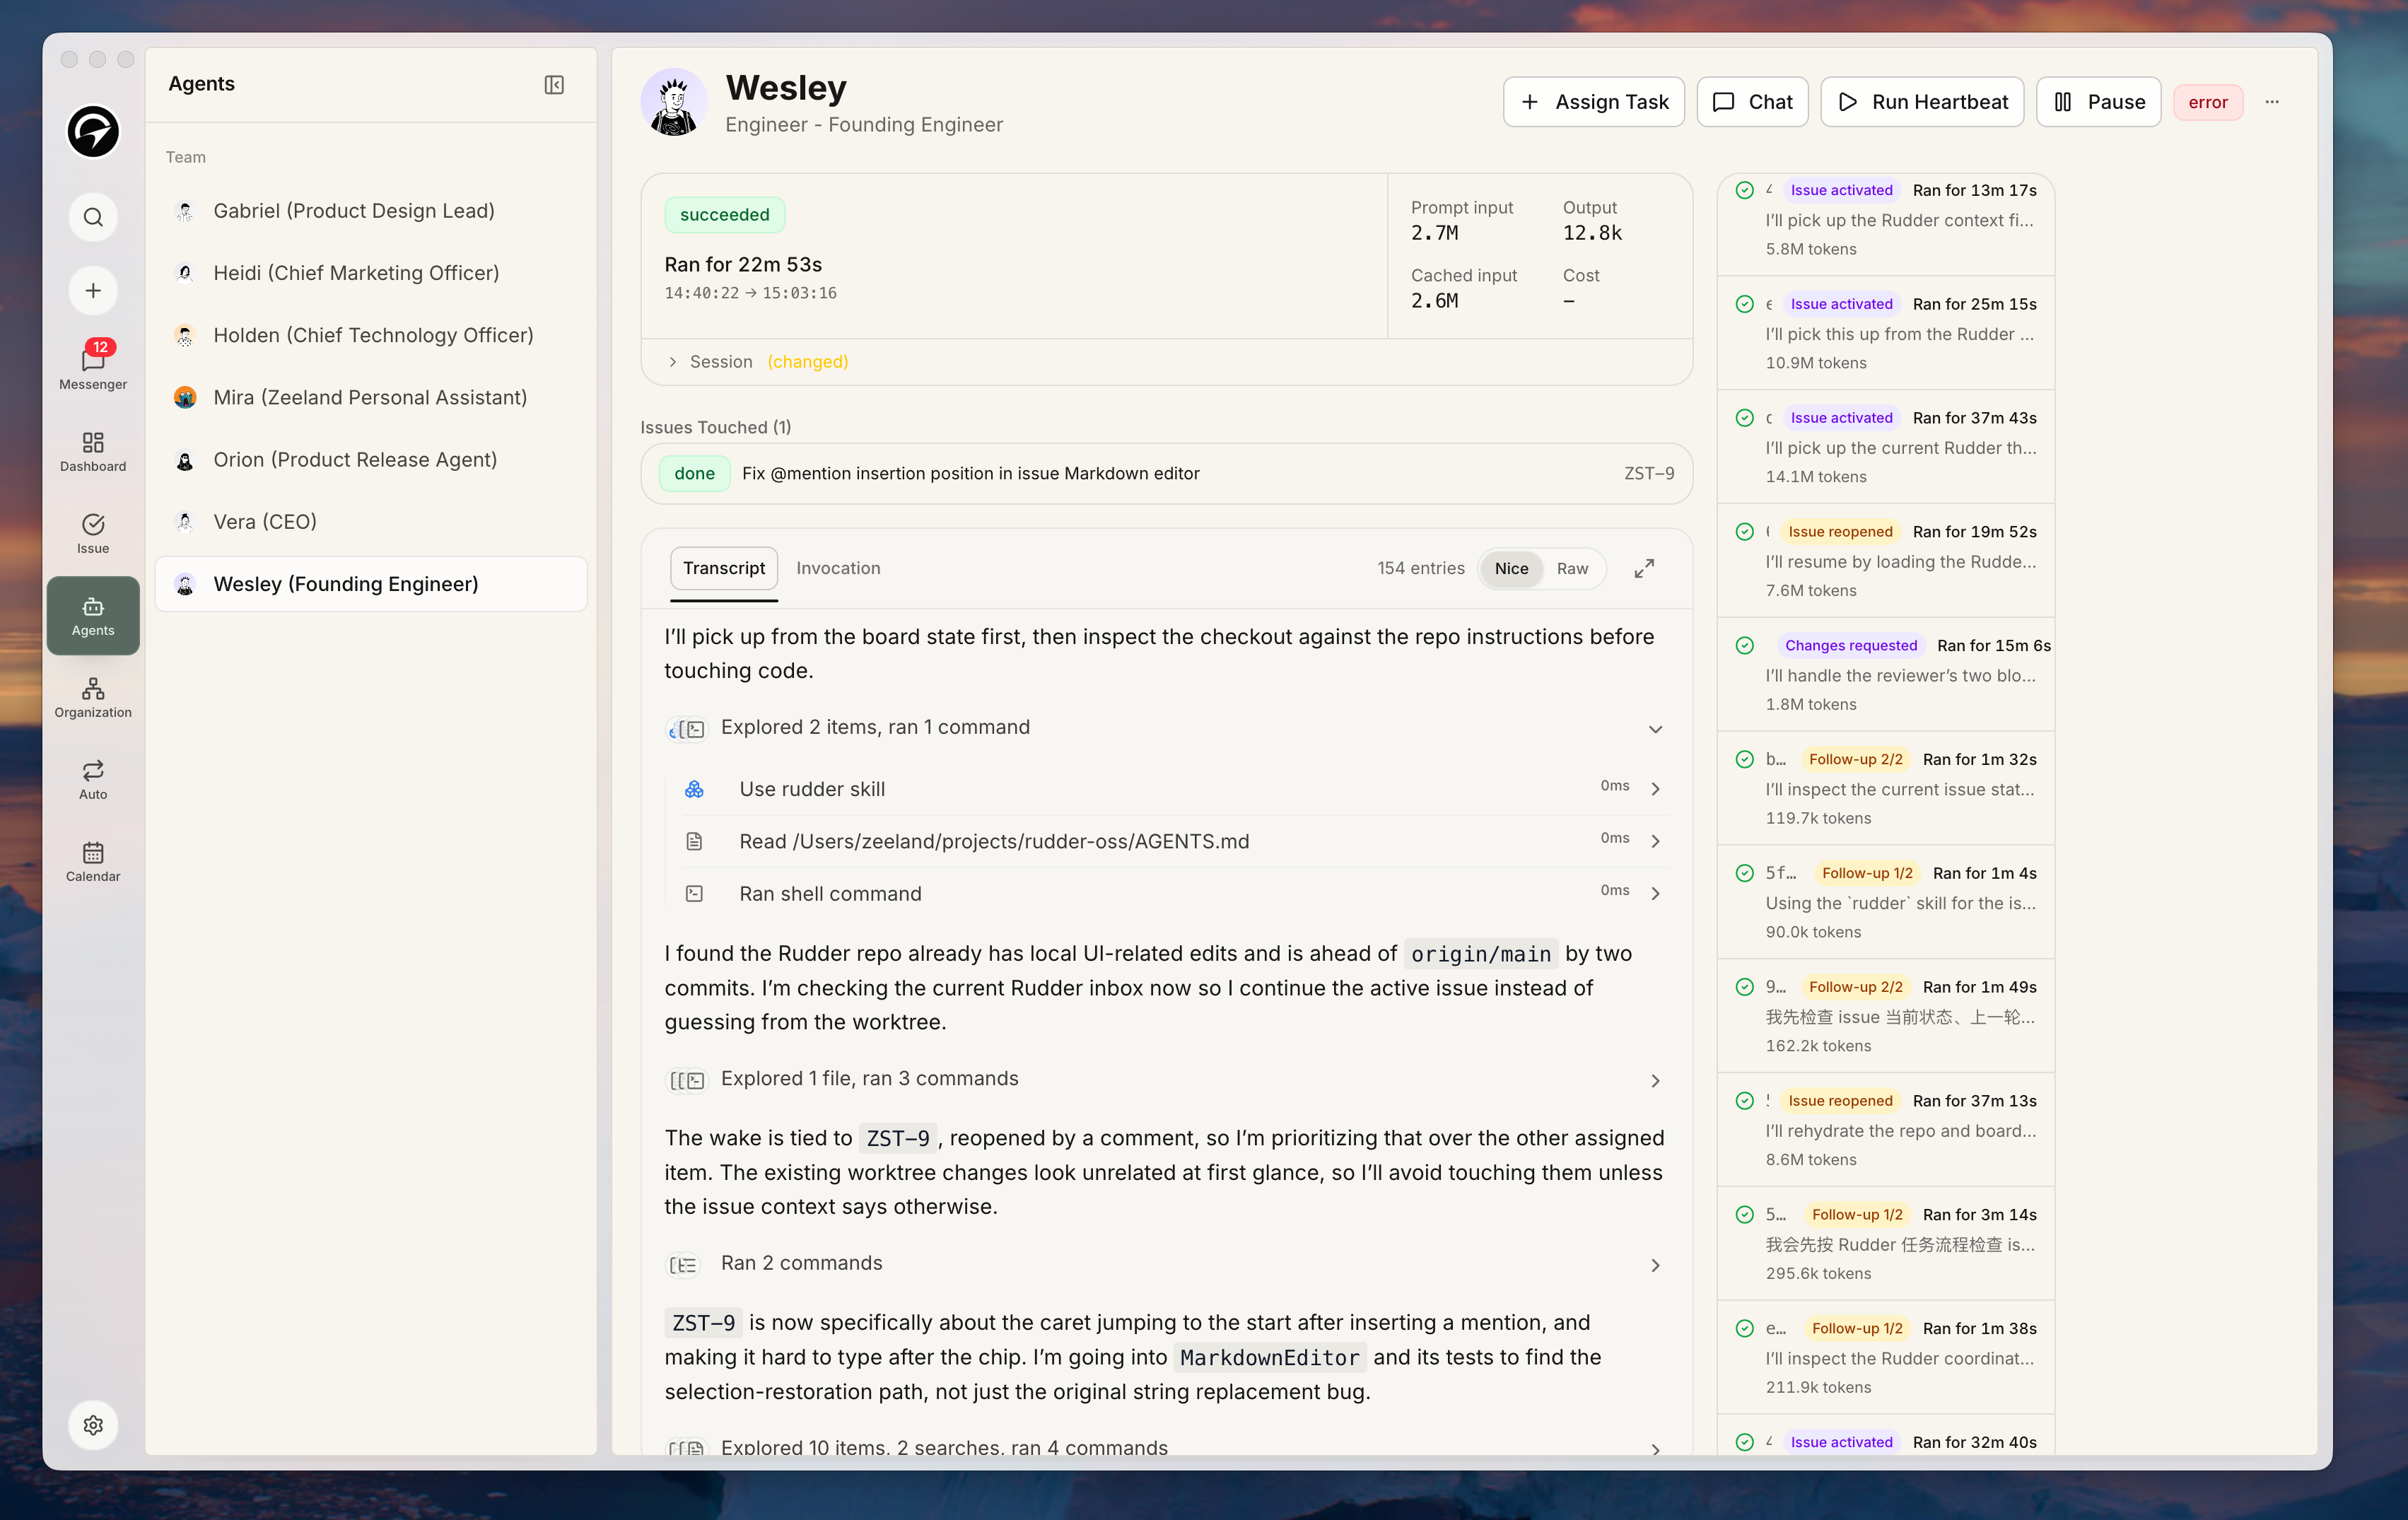Click the 154 entries count

click(1420, 568)
